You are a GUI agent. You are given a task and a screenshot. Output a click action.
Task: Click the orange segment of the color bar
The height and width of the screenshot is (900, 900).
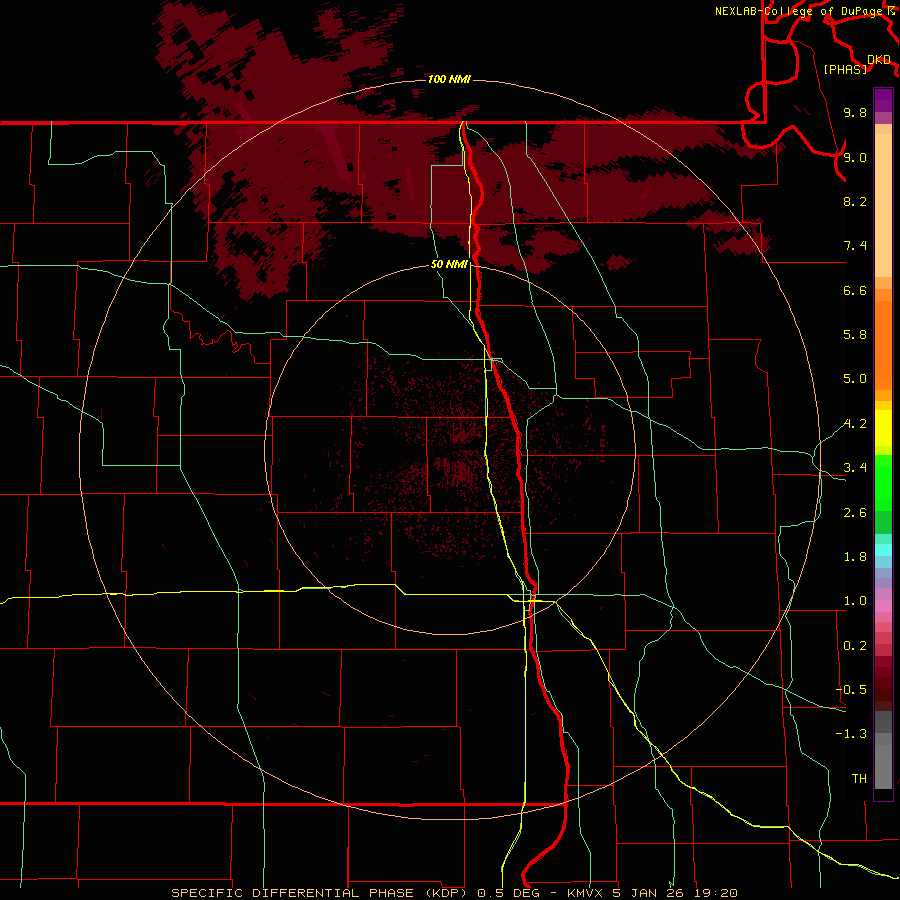(x=883, y=344)
